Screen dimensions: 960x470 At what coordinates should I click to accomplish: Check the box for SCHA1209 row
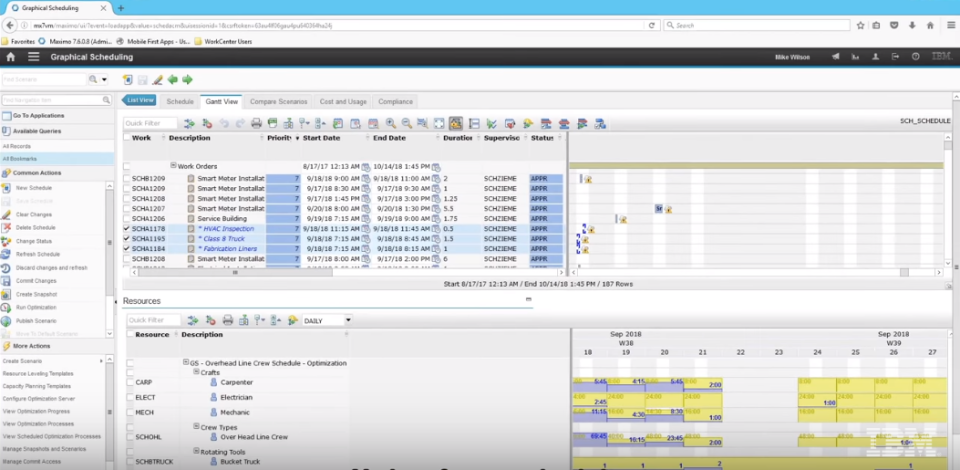tap(127, 188)
